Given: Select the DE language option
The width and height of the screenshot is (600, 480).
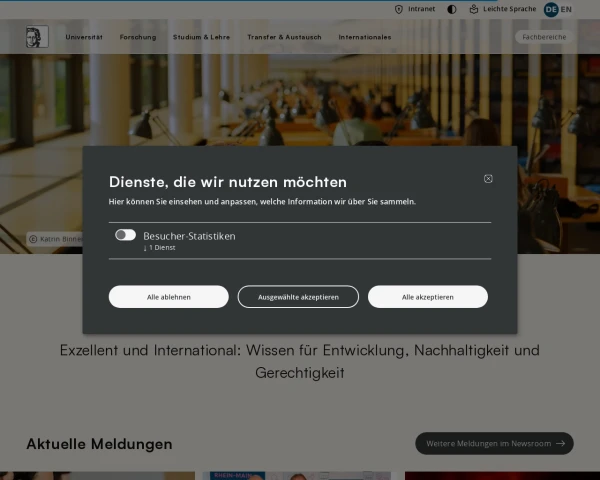Looking at the screenshot, I should [551, 10].
